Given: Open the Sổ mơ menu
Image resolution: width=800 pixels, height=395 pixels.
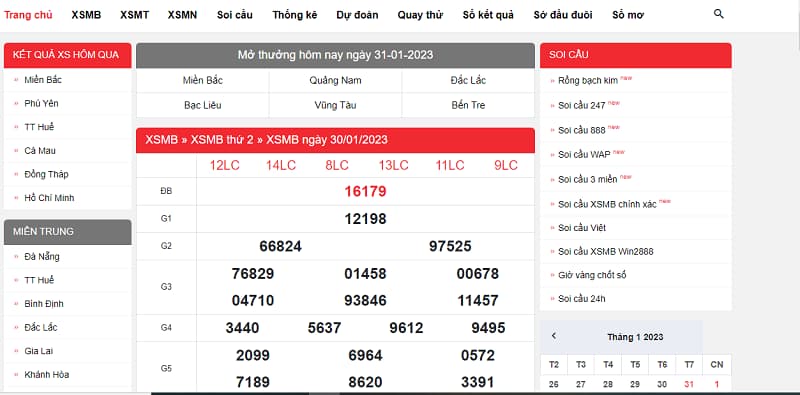Looking at the screenshot, I should point(628,15).
